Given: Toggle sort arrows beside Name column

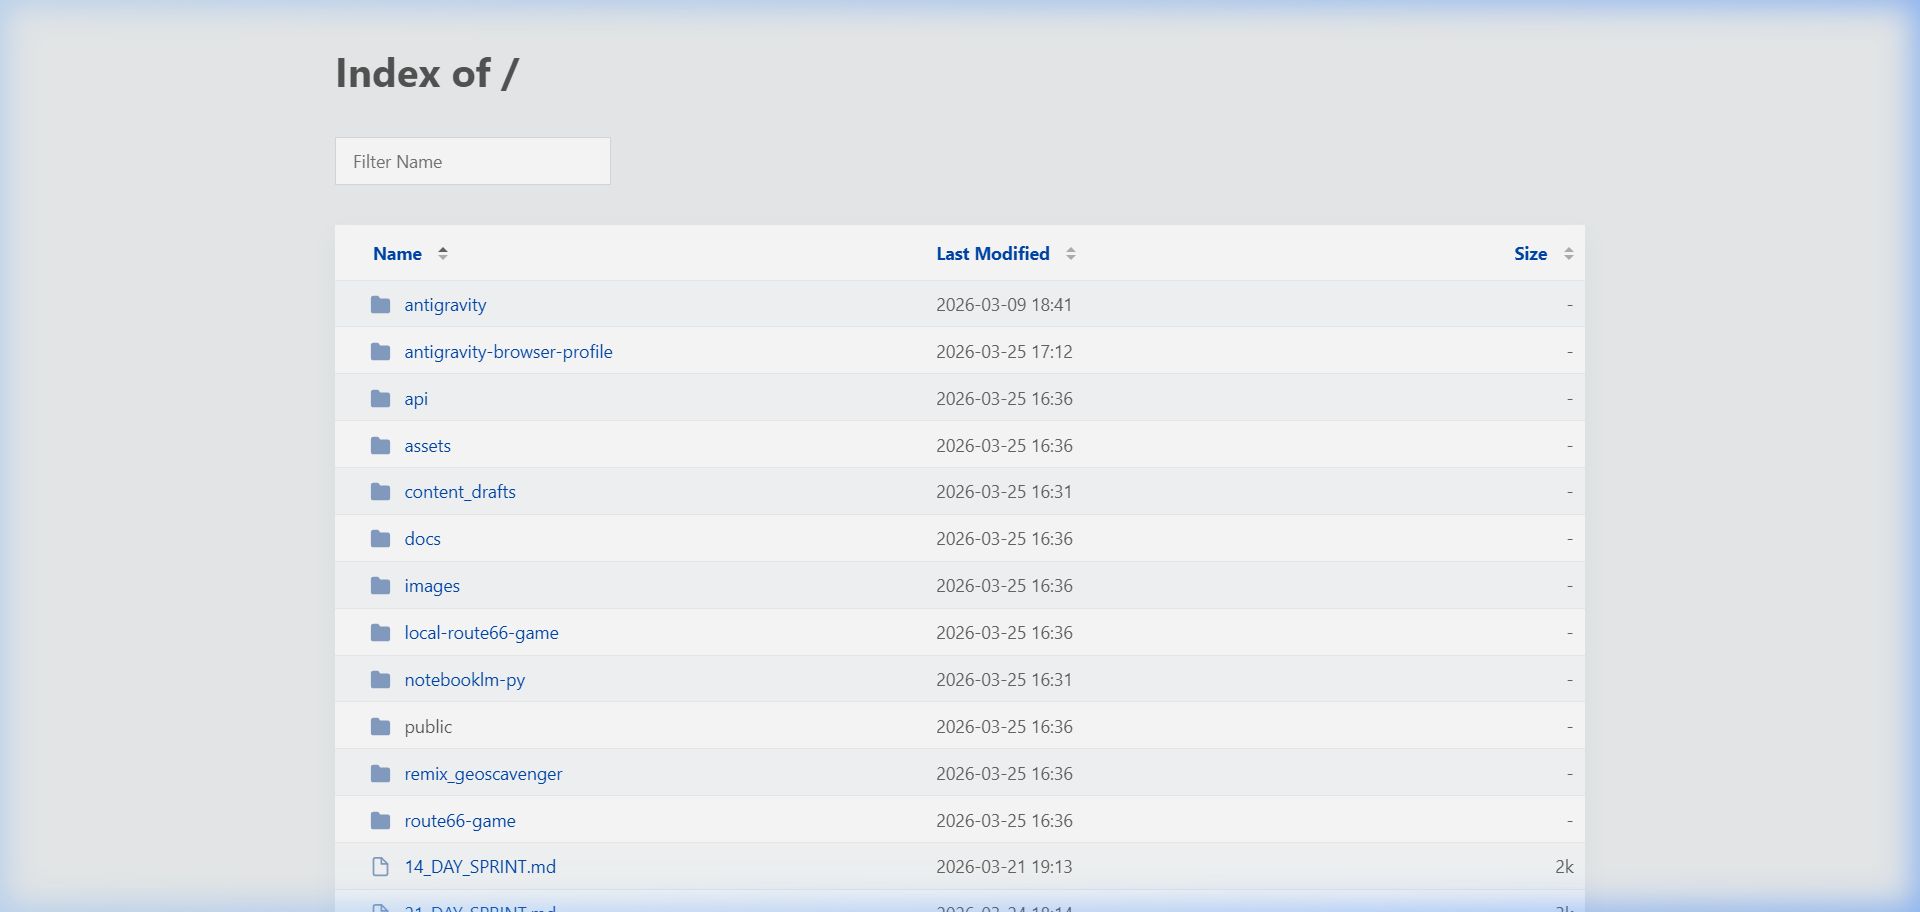Looking at the screenshot, I should (x=443, y=254).
